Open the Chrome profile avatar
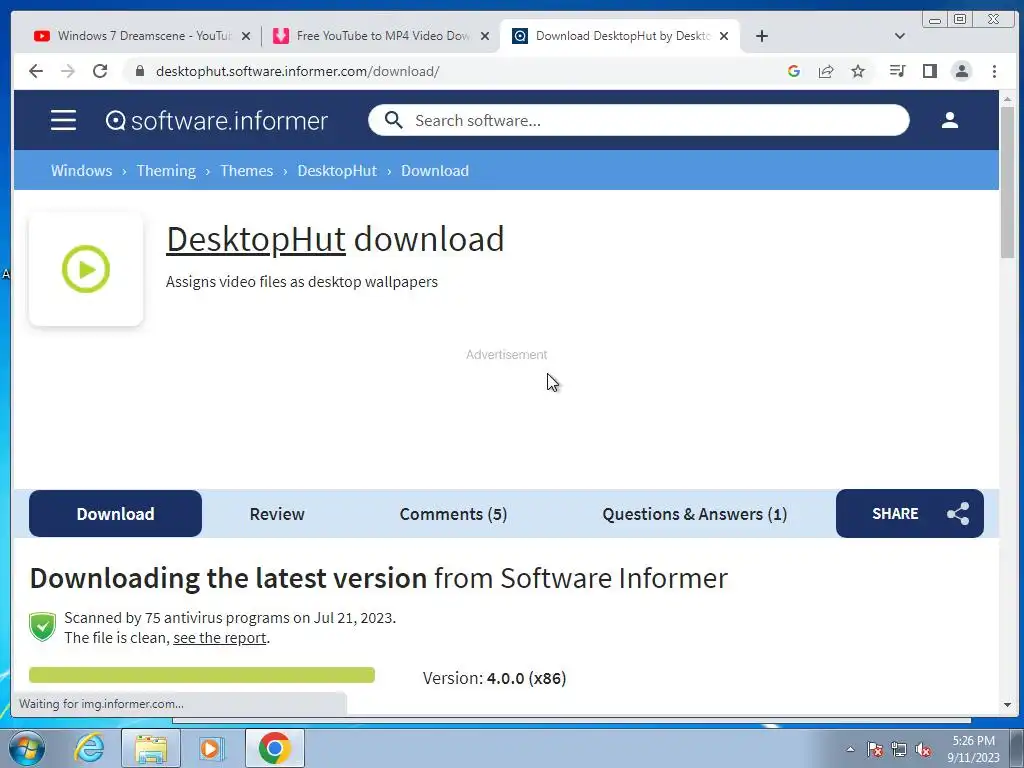 (962, 71)
